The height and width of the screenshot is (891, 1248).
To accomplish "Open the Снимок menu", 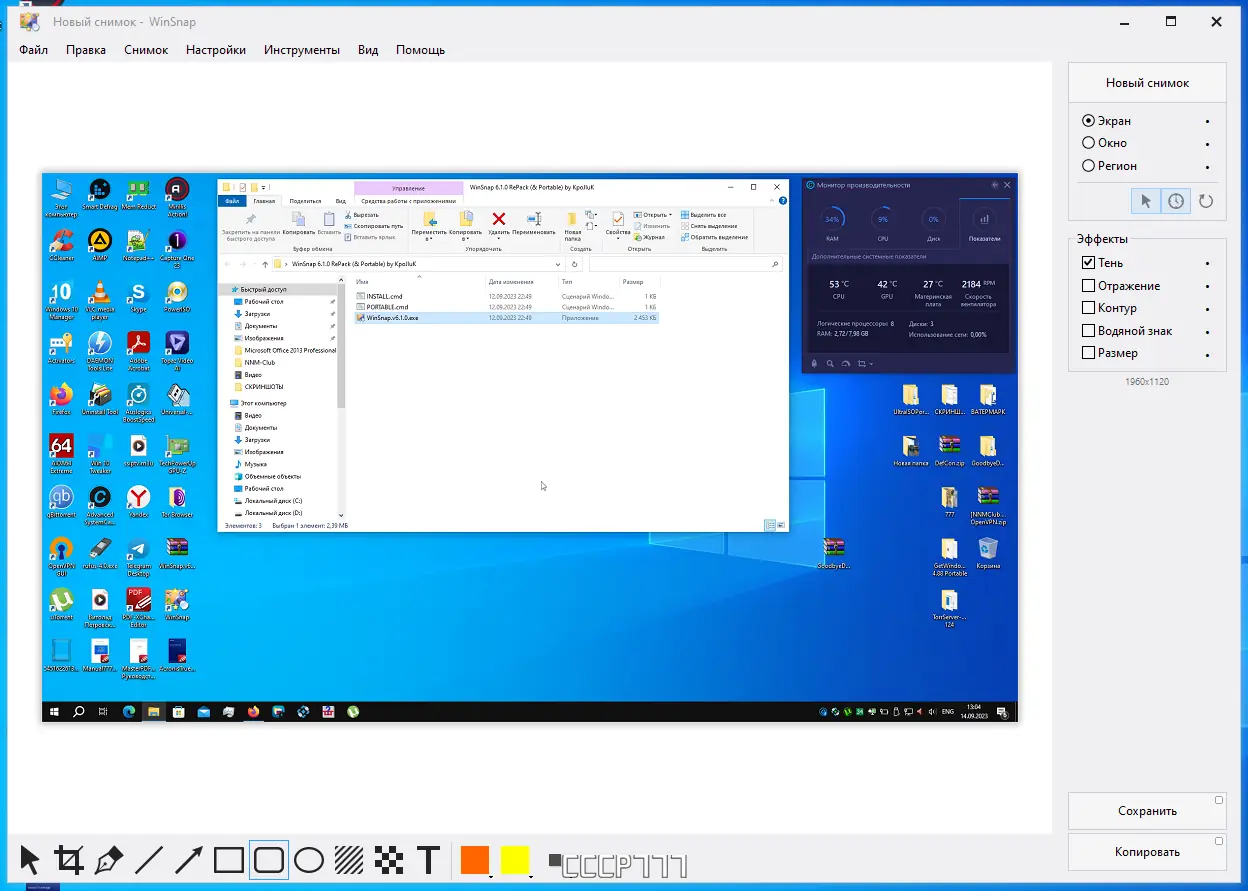I will tap(146, 49).
